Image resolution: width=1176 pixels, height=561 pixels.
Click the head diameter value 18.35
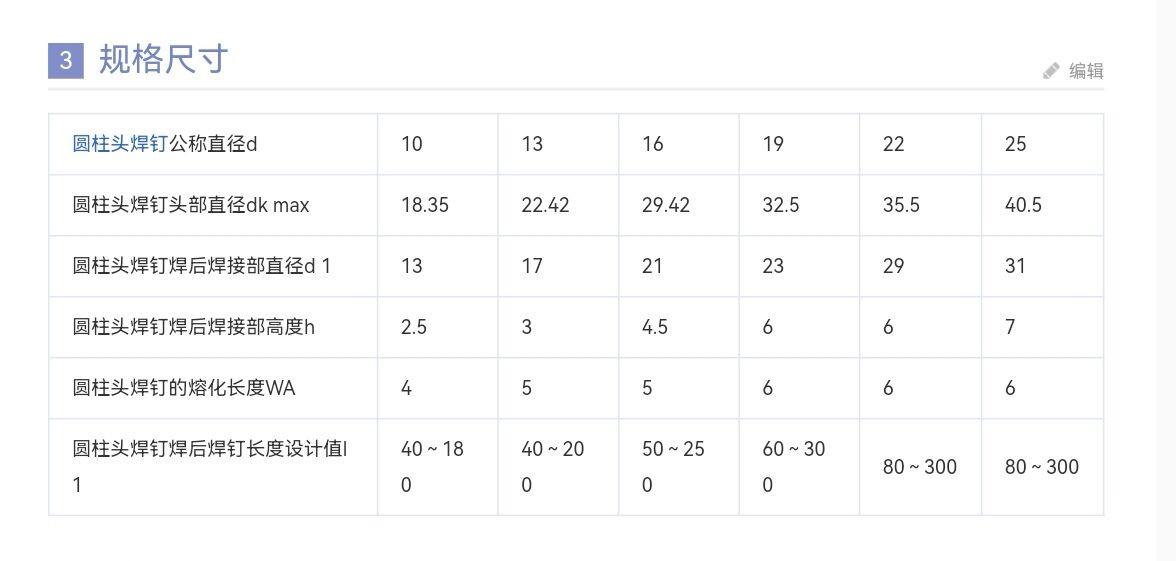(x=425, y=205)
